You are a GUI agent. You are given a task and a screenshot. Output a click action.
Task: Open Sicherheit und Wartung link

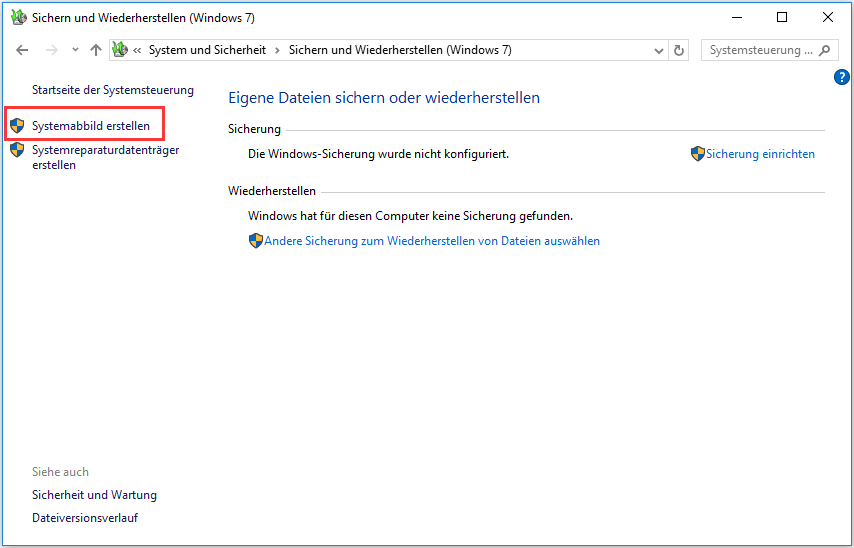tap(94, 495)
